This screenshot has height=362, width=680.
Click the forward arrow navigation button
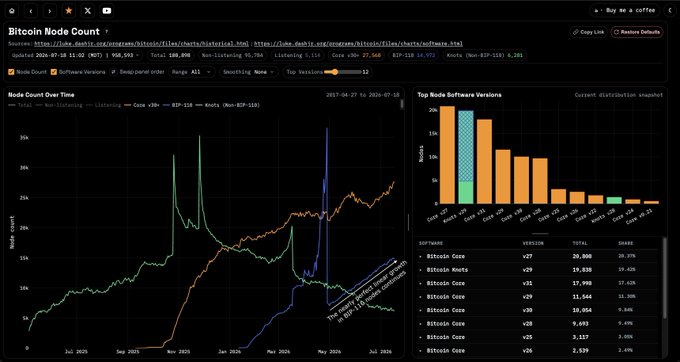tap(50, 11)
